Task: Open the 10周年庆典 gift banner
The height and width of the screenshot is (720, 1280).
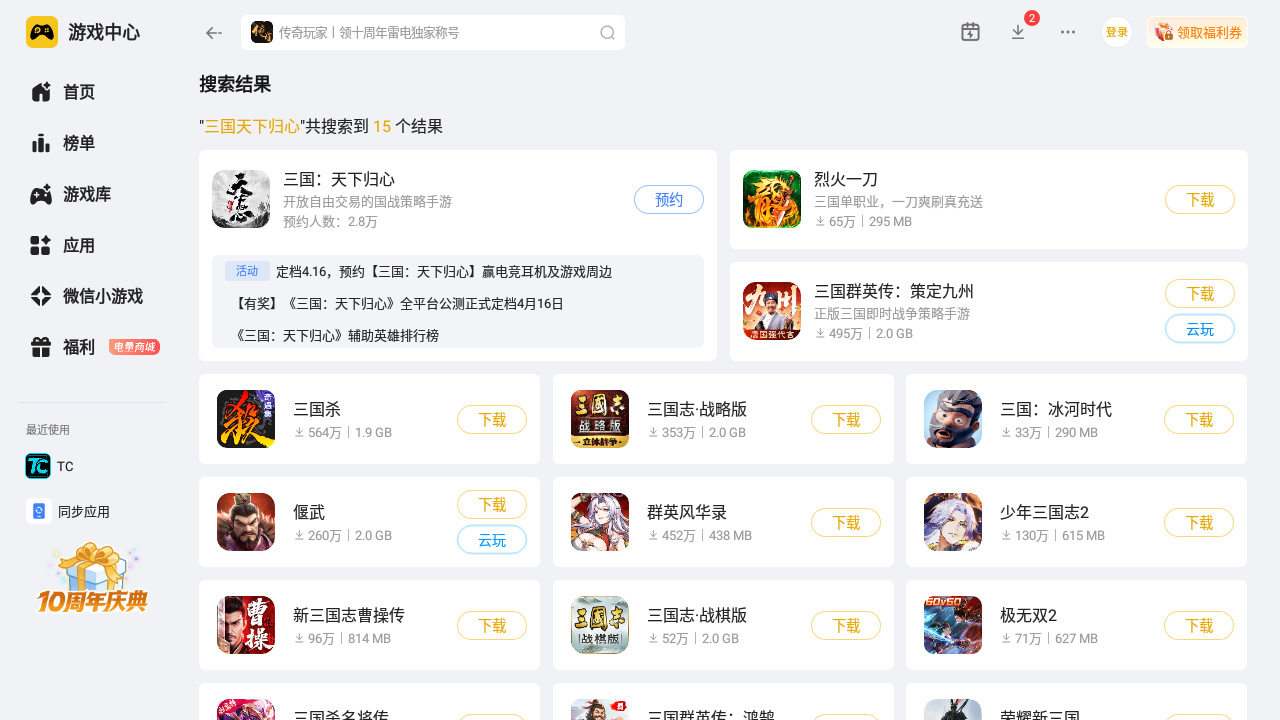Action: pyautogui.click(x=93, y=578)
